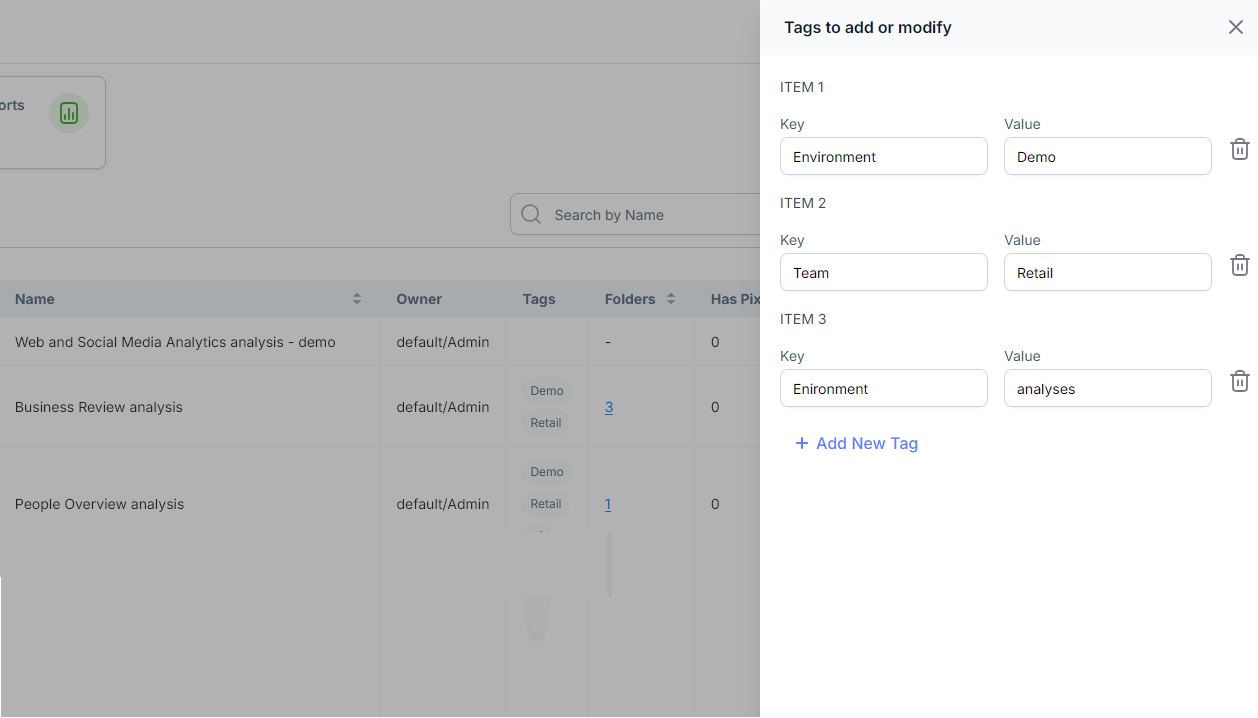Click the Retail tag on People Overview analysis
This screenshot has height=718, width=1258.
click(546, 504)
